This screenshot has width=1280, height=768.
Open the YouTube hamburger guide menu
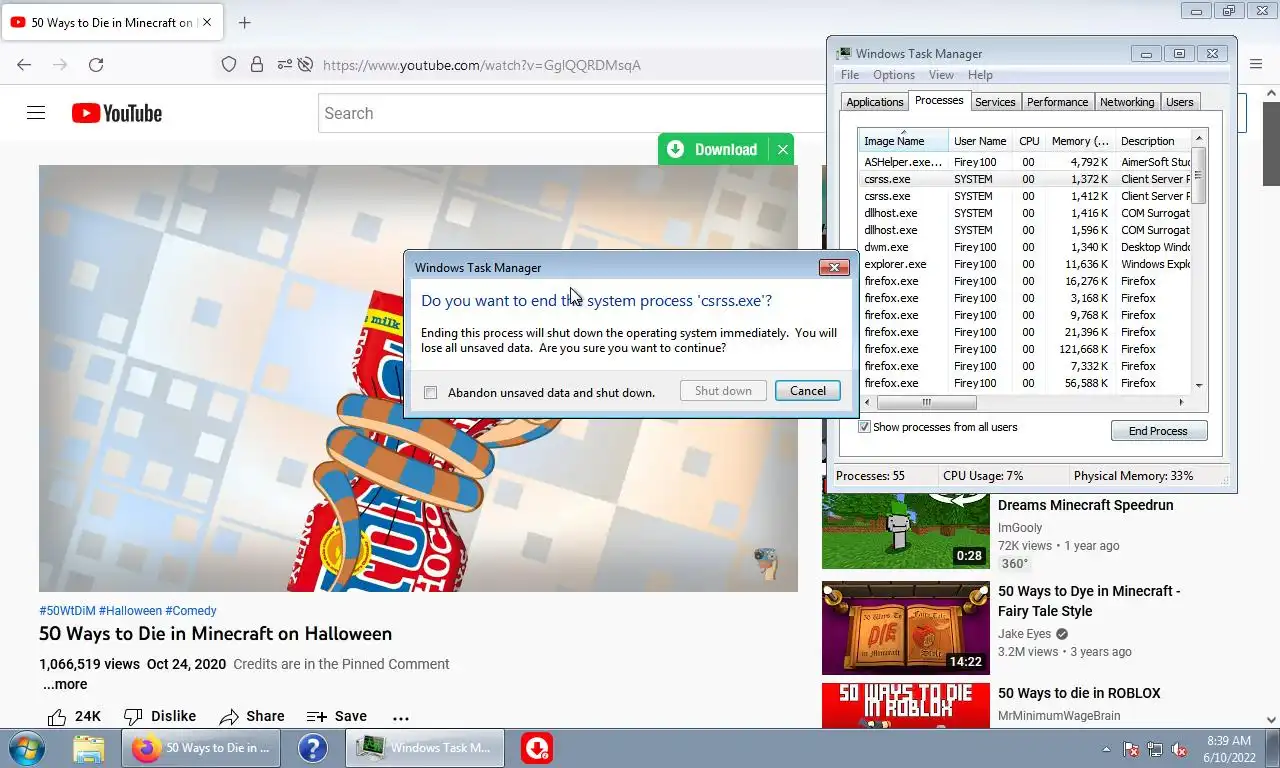pos(36,113)
